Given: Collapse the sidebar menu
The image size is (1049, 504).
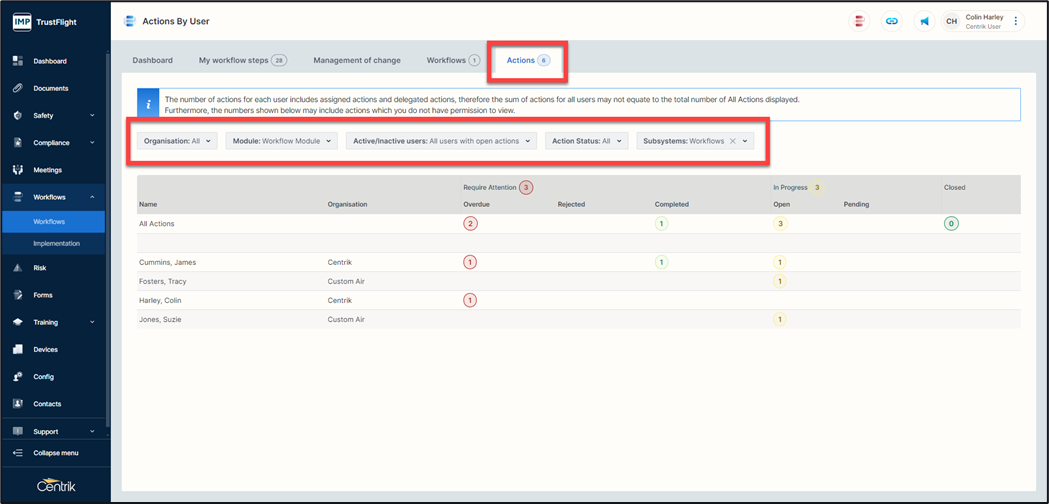Looking at the screenshot, I should [x=55, y=453].
